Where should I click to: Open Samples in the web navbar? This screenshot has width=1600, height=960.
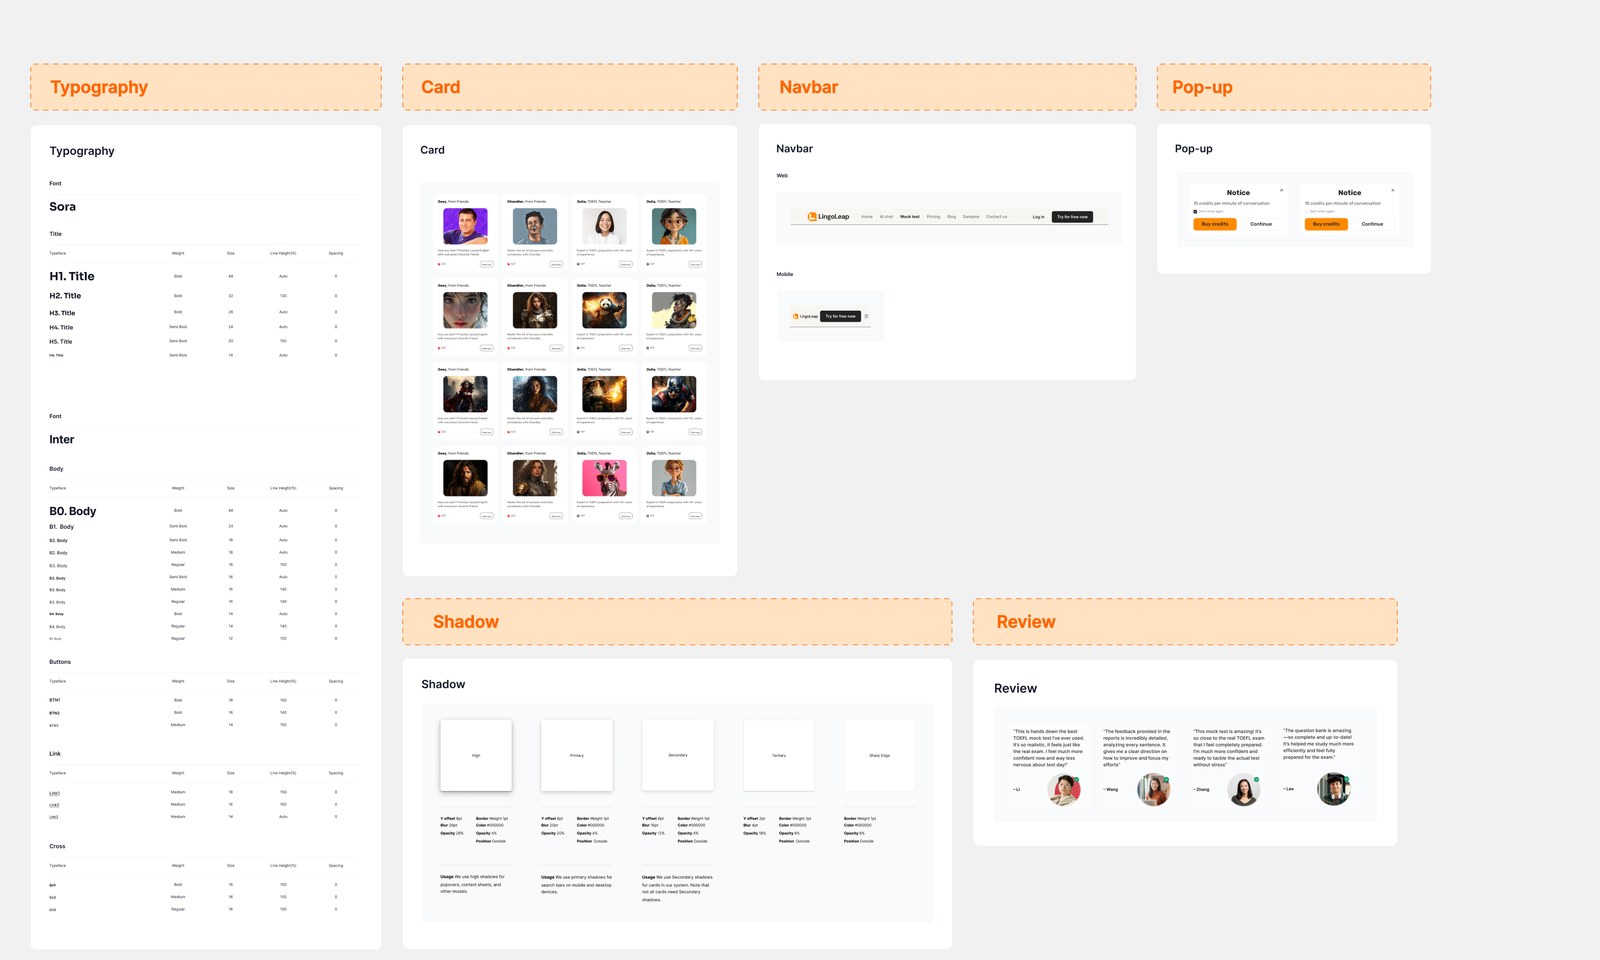(971, 216)
